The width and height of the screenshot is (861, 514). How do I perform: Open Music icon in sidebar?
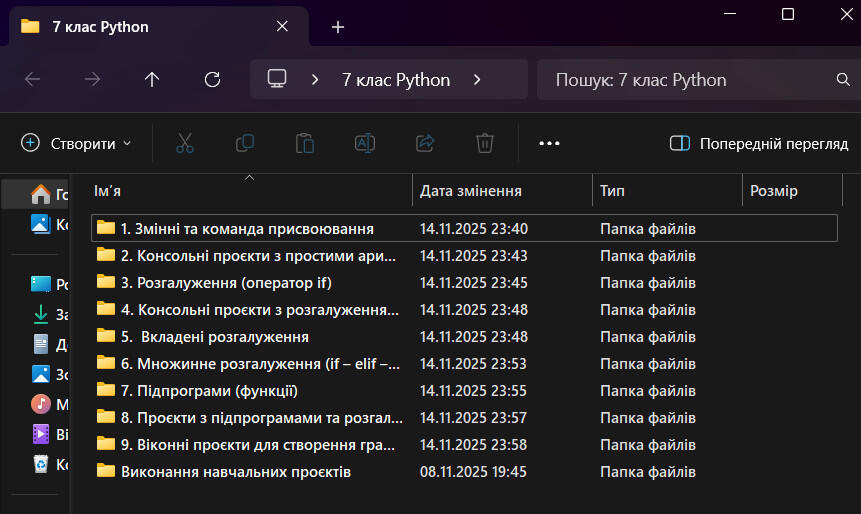pos(41,404)
